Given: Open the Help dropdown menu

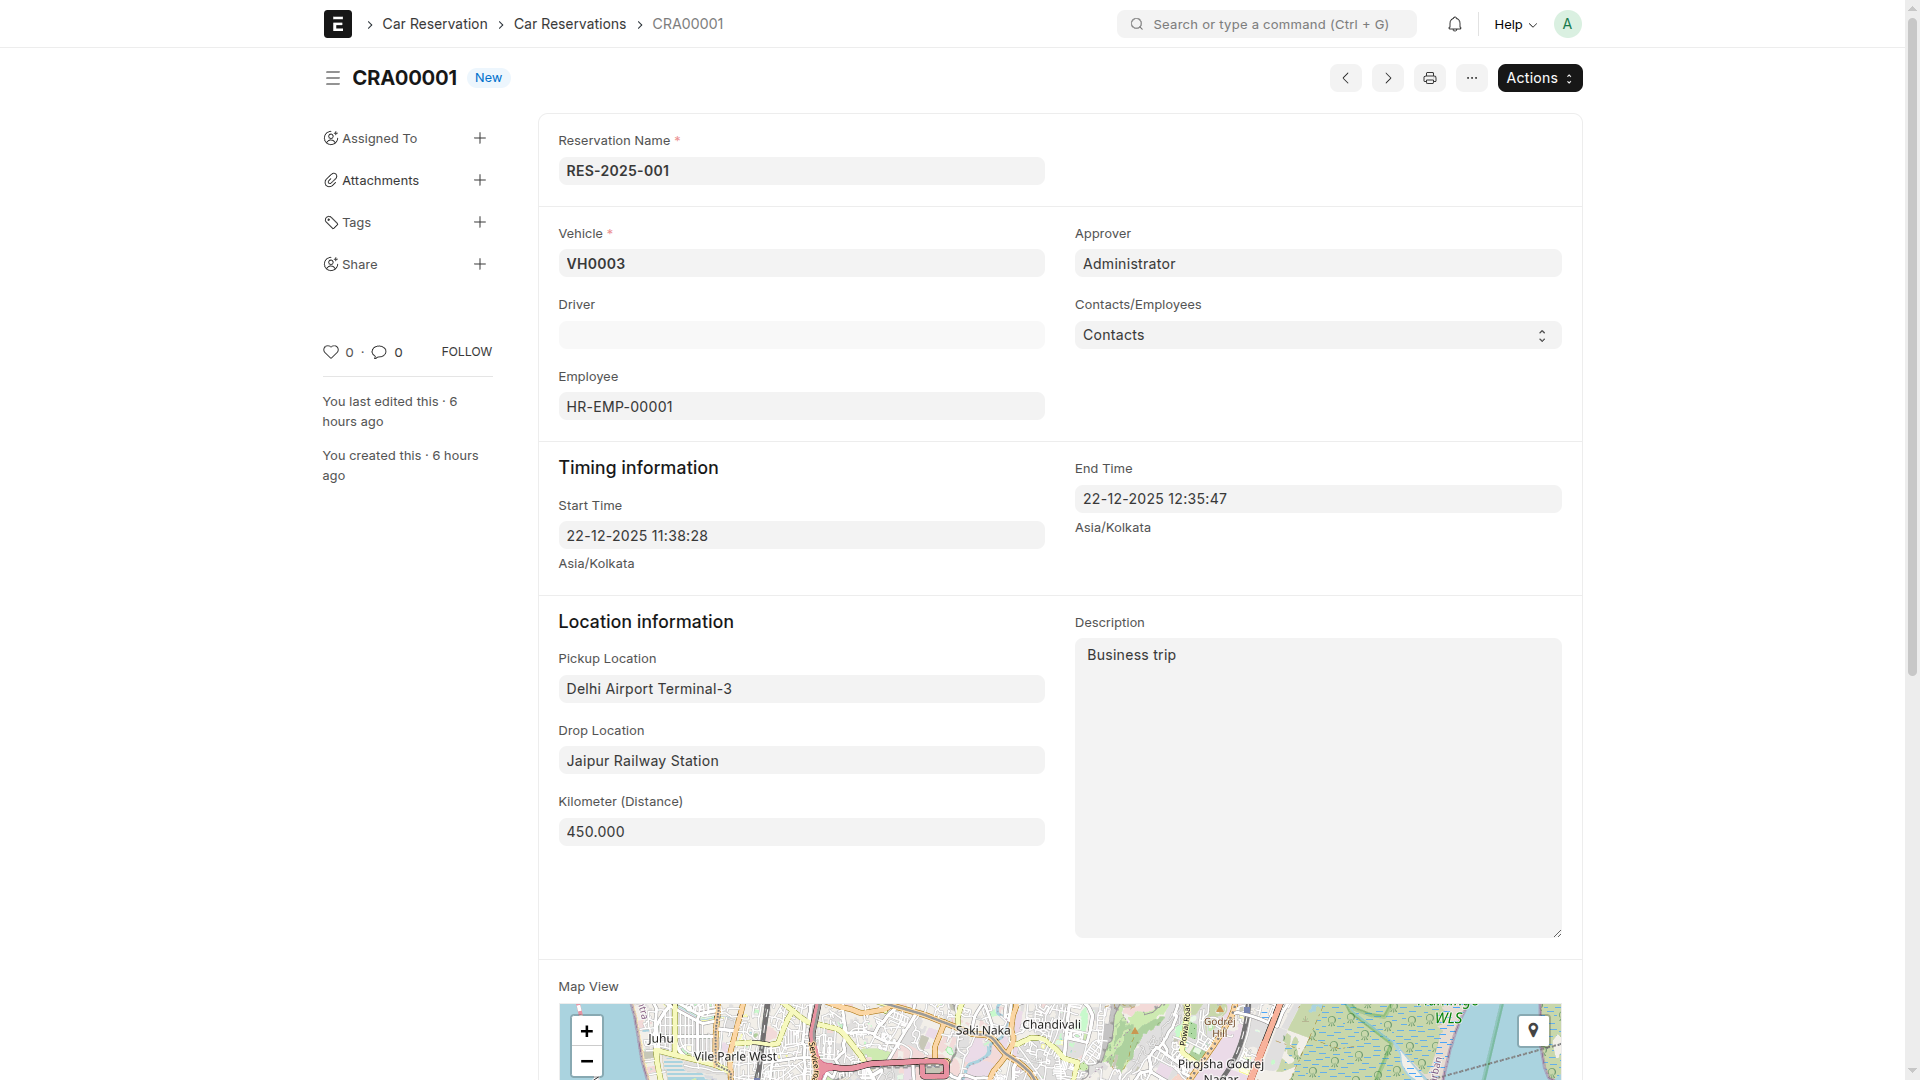Looking at the screenshot, I should pyautogui.click(x=1515, y=25).
